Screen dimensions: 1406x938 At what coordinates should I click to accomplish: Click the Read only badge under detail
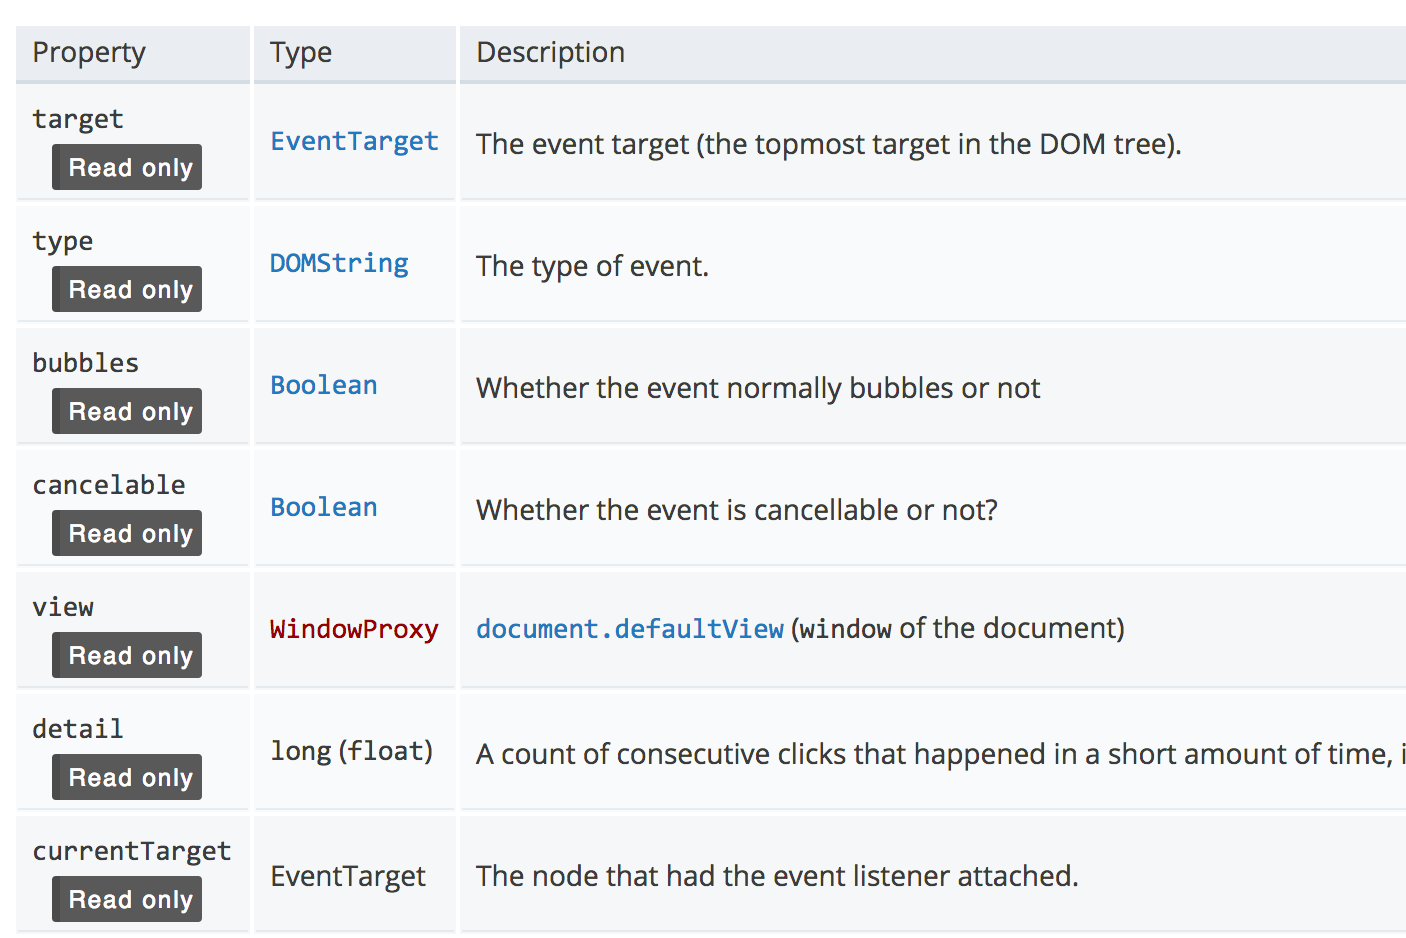pos(128,778)
